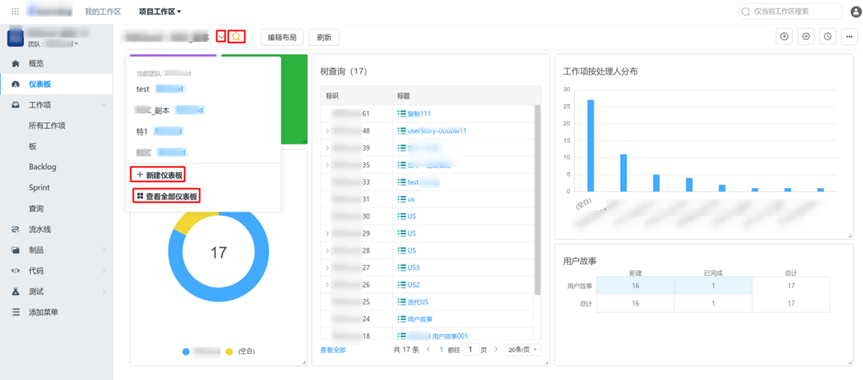Click work item icon beside 用户故事 row 24
Screen dimensions: 863x380
point(401,319)
